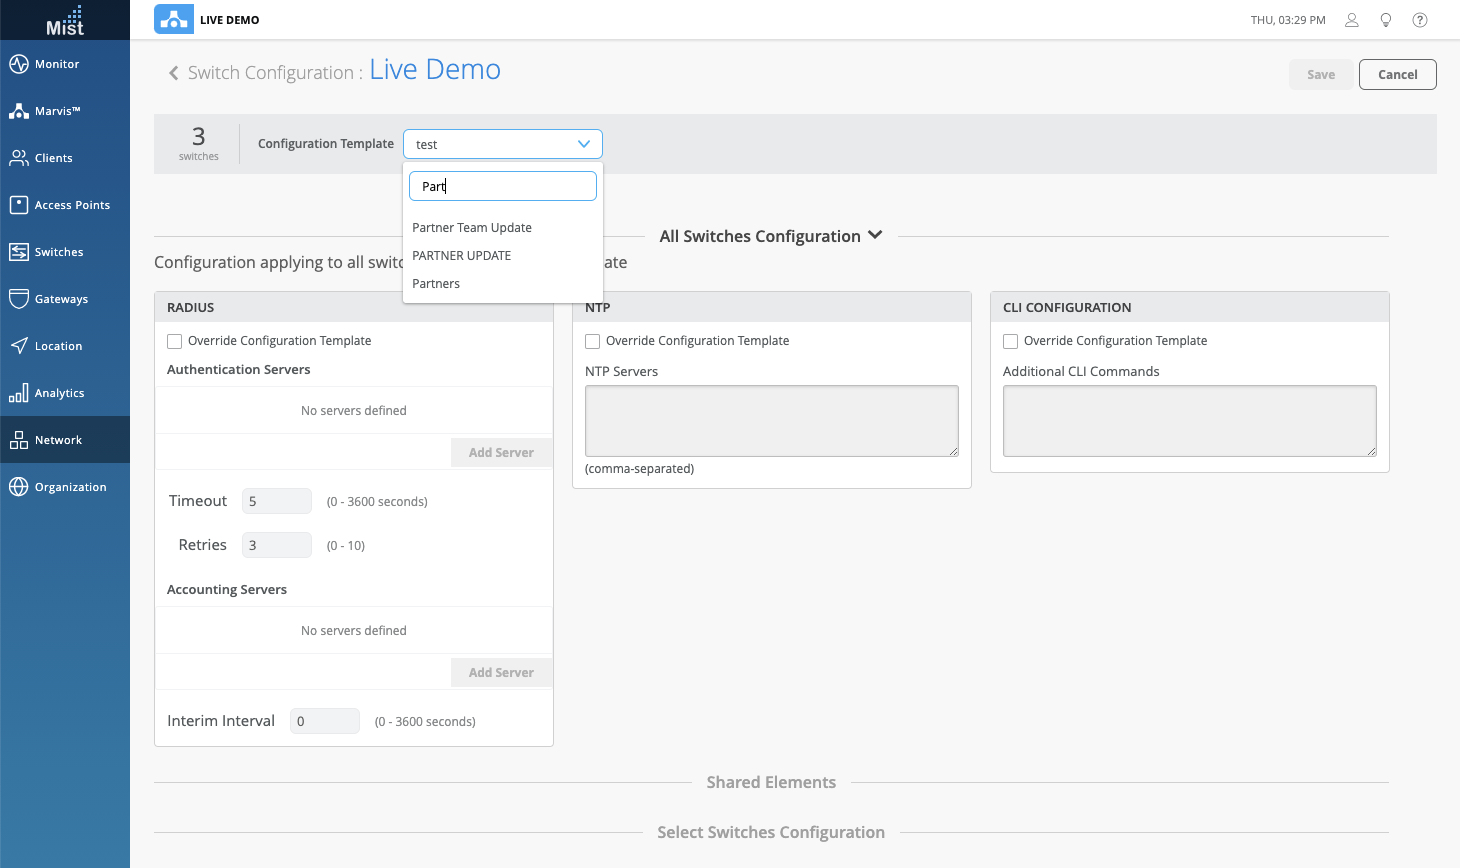Open the help question mark icon
1460x868 pixels.
[x=1419, y=20]
